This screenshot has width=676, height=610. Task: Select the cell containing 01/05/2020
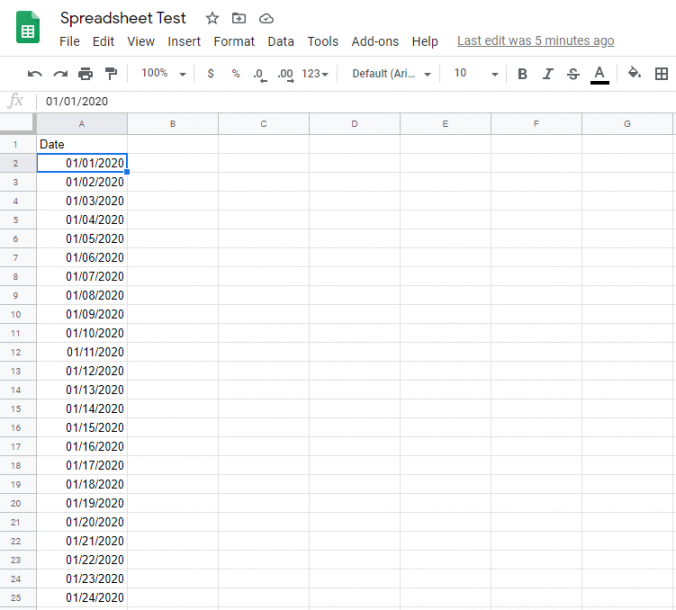click(x=82, y=238)
